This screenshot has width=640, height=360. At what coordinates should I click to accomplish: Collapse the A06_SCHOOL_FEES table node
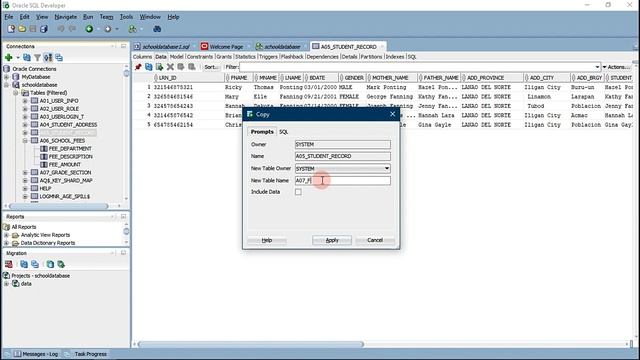tap(25, 141)
